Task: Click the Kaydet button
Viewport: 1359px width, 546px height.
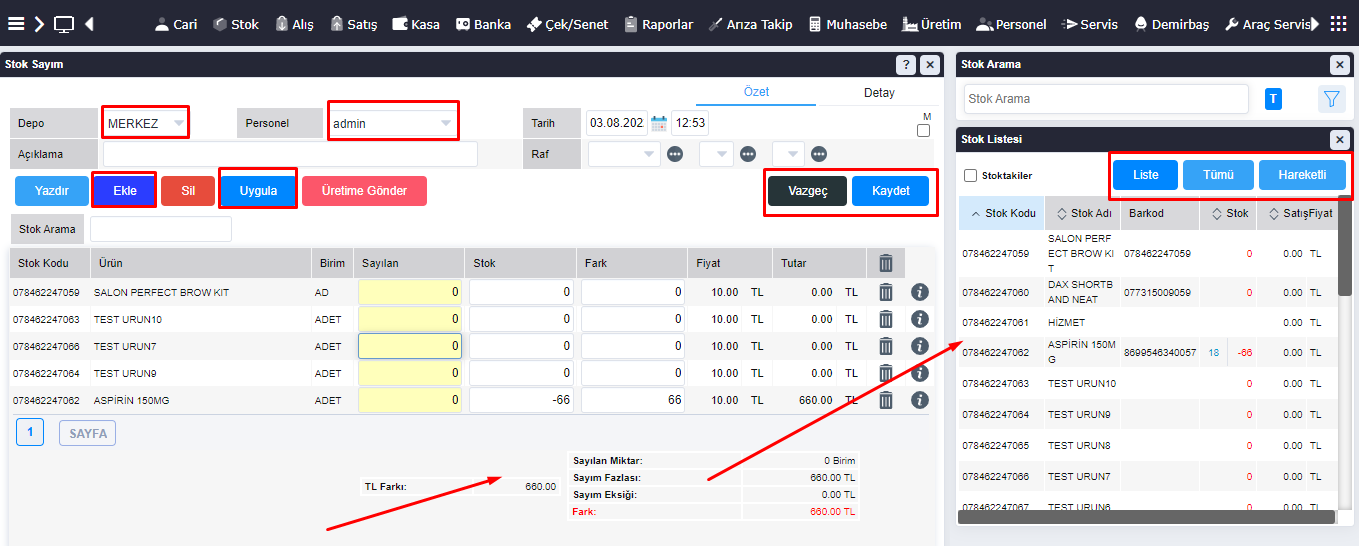Action: pos(890,191)
